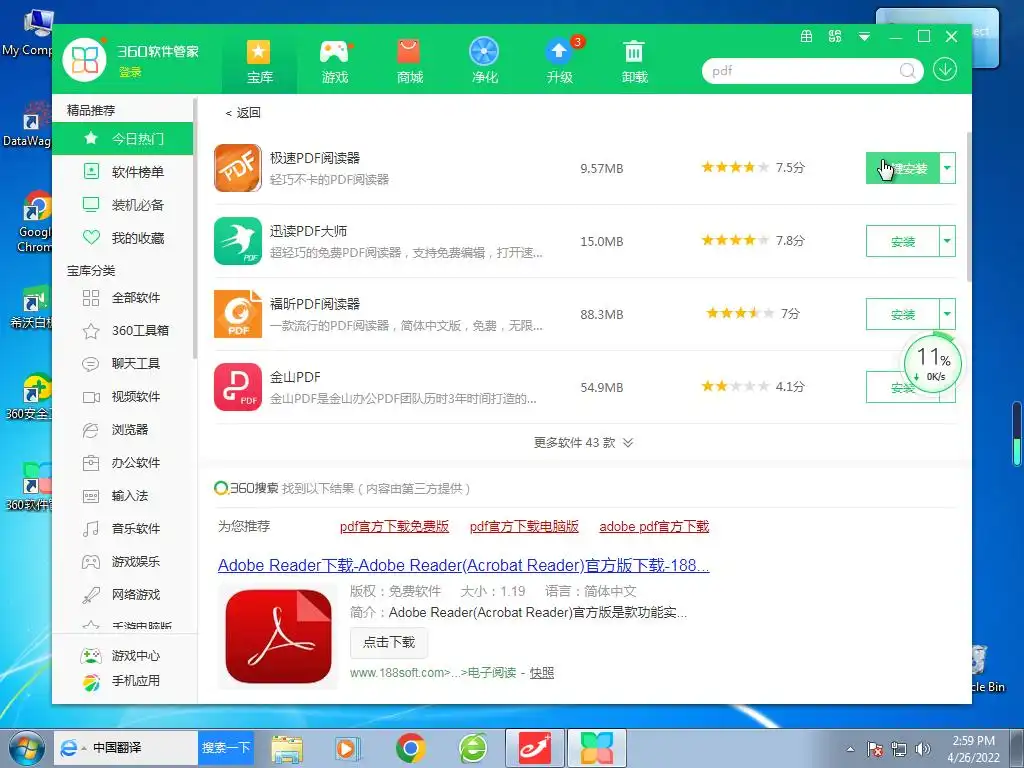Click the 360软件管家 logo icon
Screen dimensions: 1024x768
tap(85, 59)
